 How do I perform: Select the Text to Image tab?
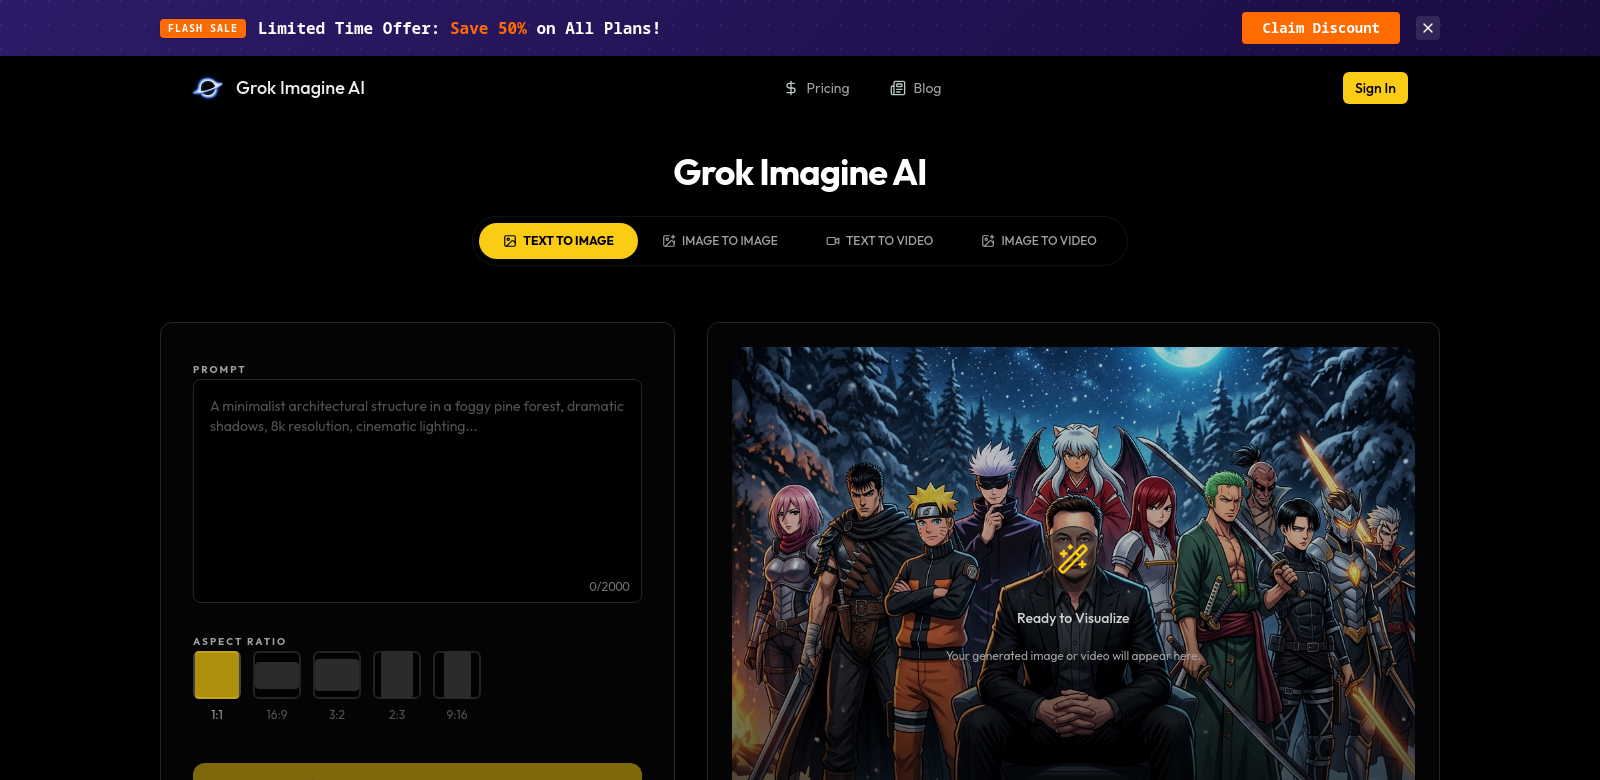(558, 241)
